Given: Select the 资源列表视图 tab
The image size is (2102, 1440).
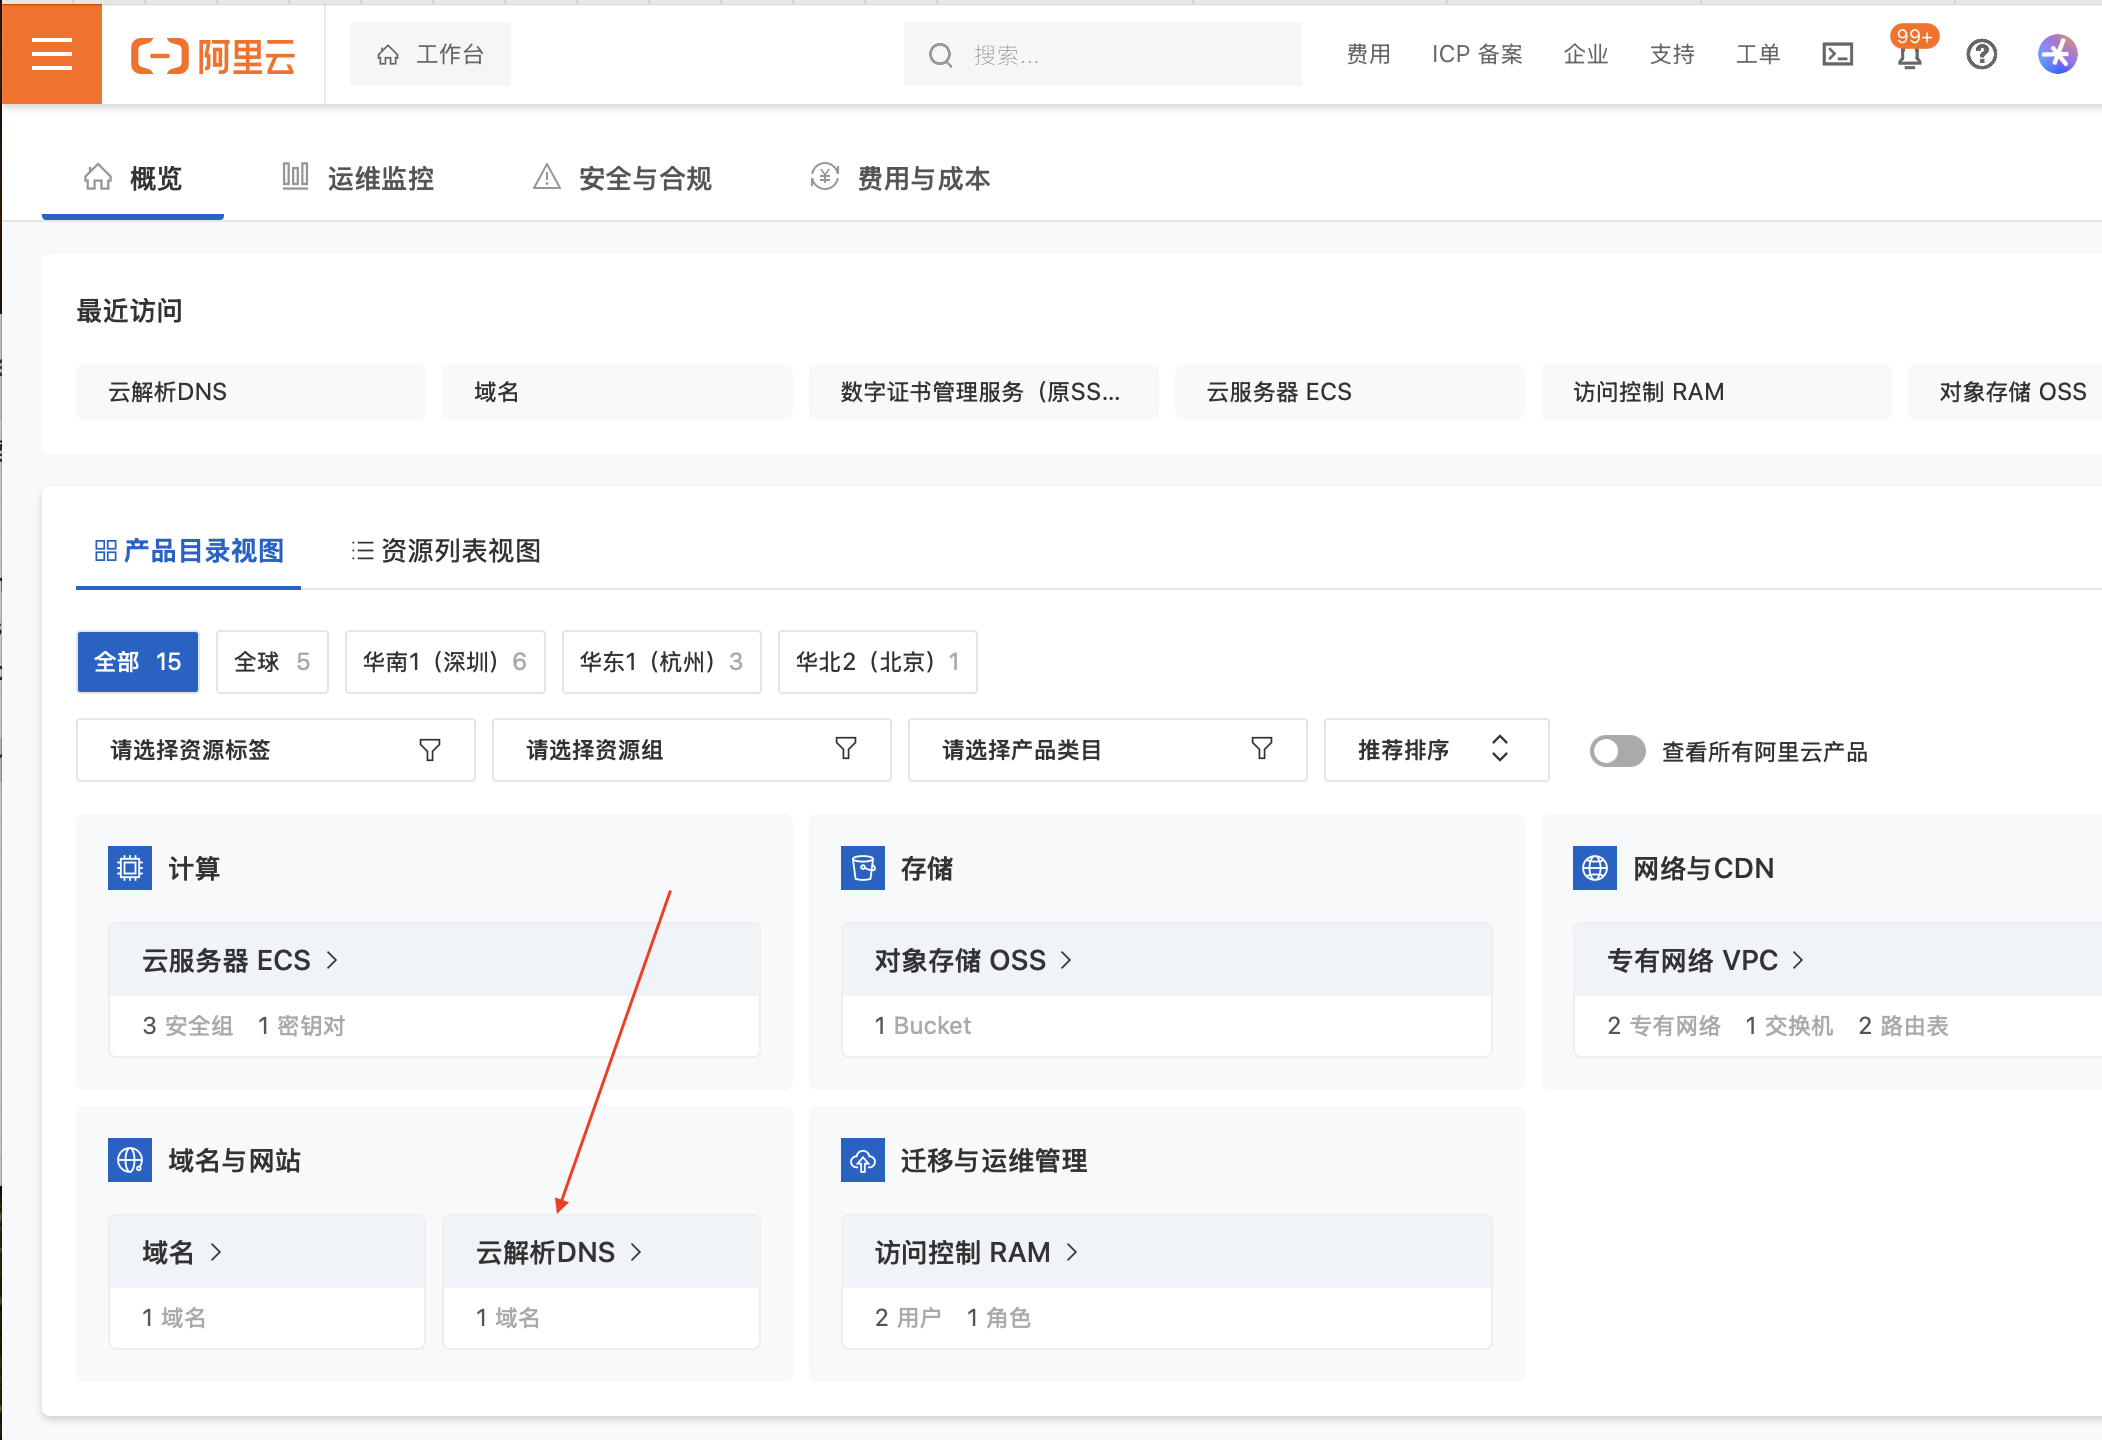Looking at the screenshot, I should click(x=446, y=551).
